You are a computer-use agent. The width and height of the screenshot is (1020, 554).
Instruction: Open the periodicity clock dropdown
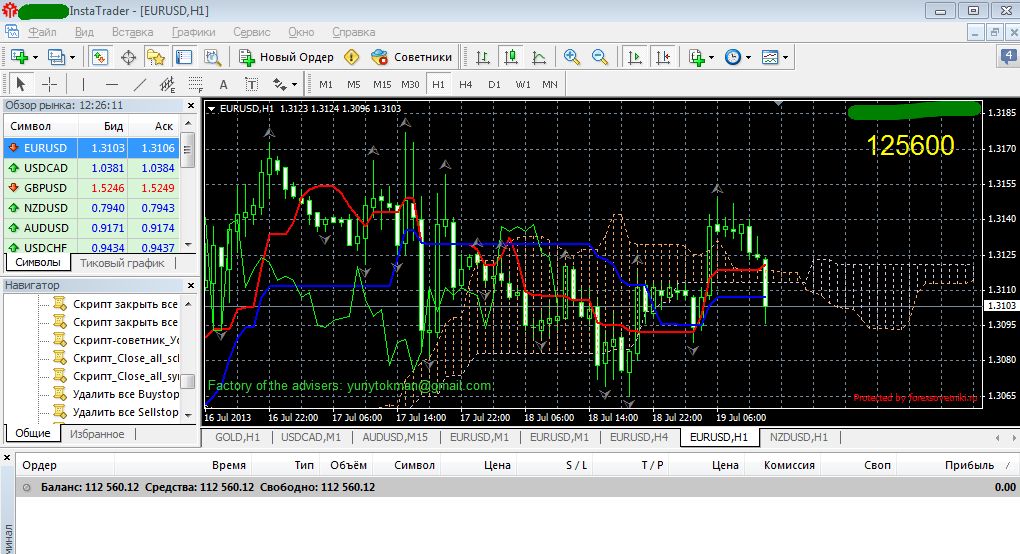point(738,57)
